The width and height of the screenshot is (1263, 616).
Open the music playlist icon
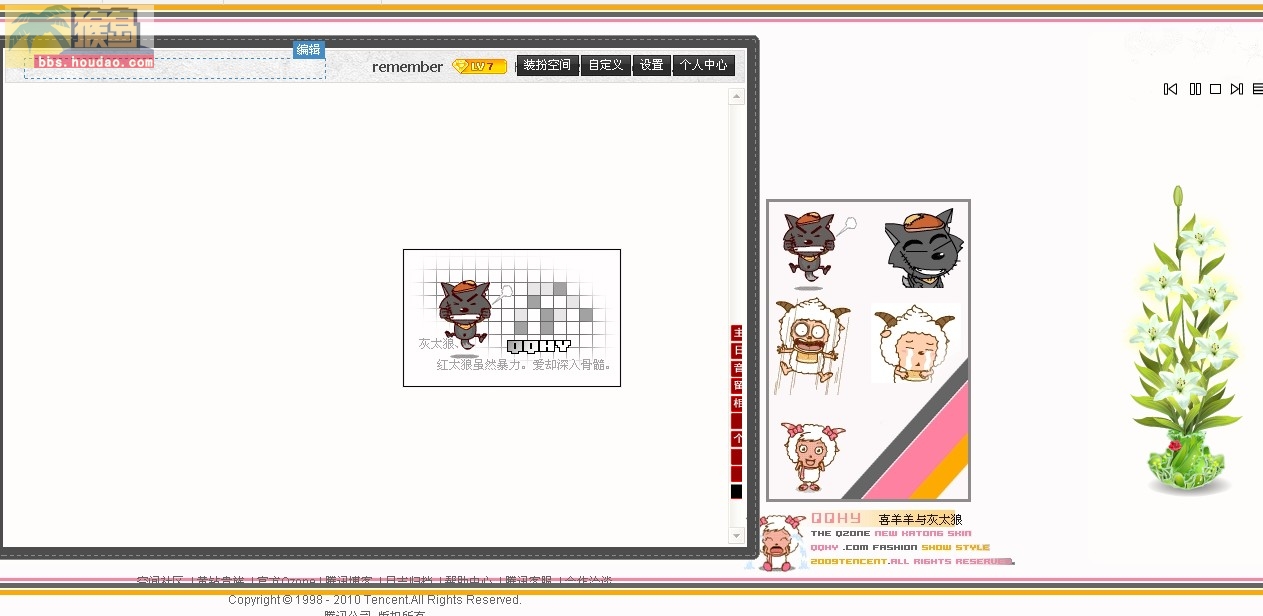[x=1258, y=89]
